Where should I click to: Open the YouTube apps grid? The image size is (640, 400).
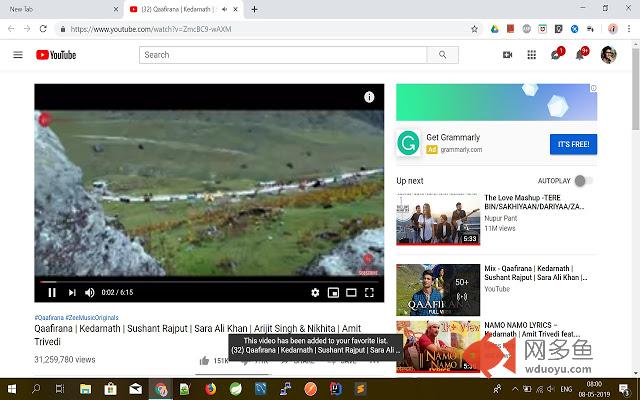click(x=531, y=55)
